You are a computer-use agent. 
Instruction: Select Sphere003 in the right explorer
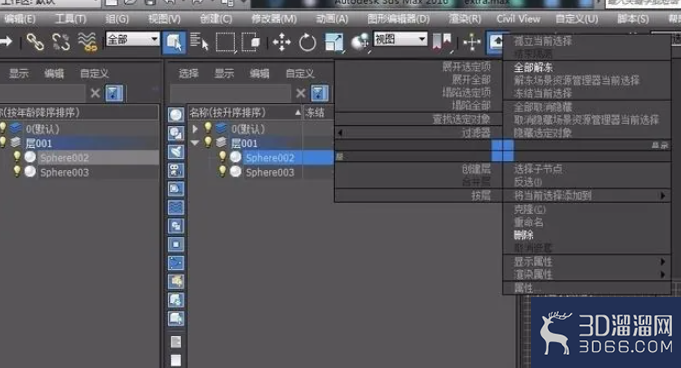[270, 172]
